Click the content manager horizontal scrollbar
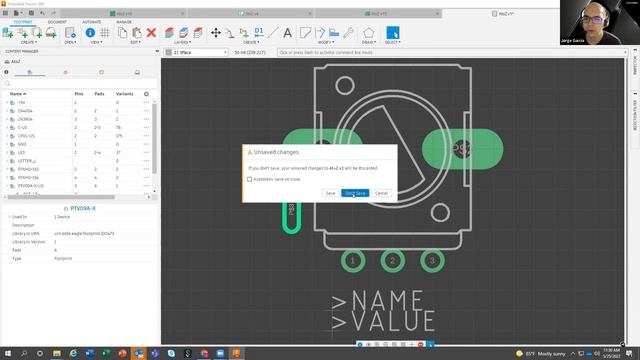This screenshot has height=360, width=640. 60,197
